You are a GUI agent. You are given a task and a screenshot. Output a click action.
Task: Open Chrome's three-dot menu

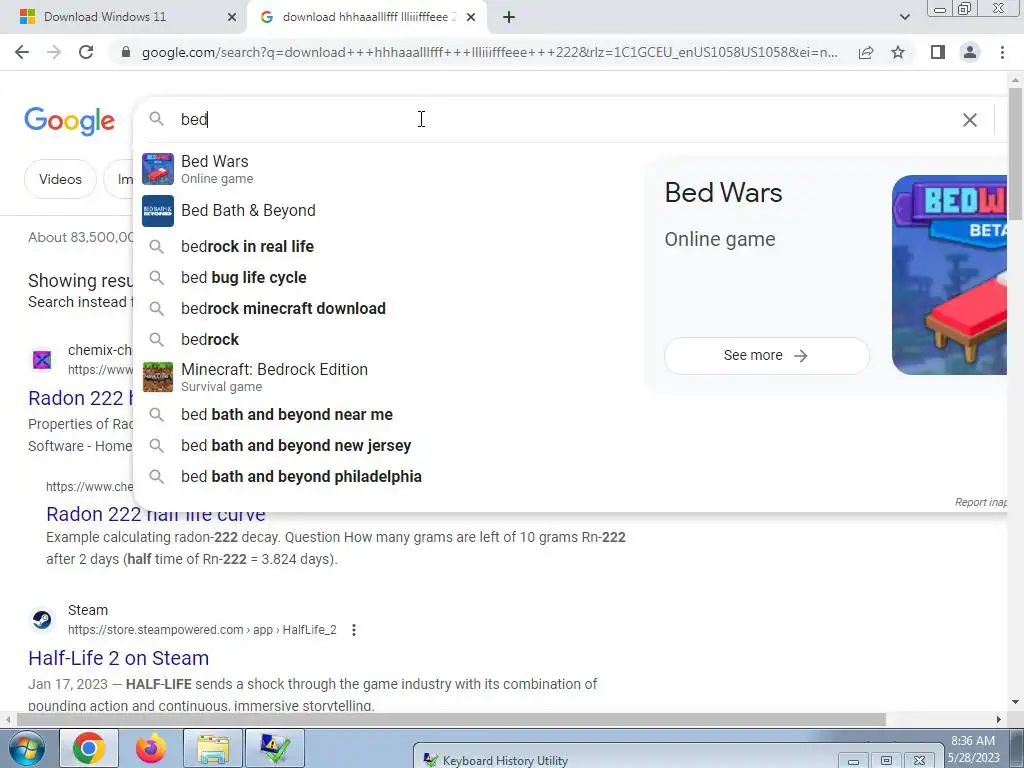(1002, 52)
